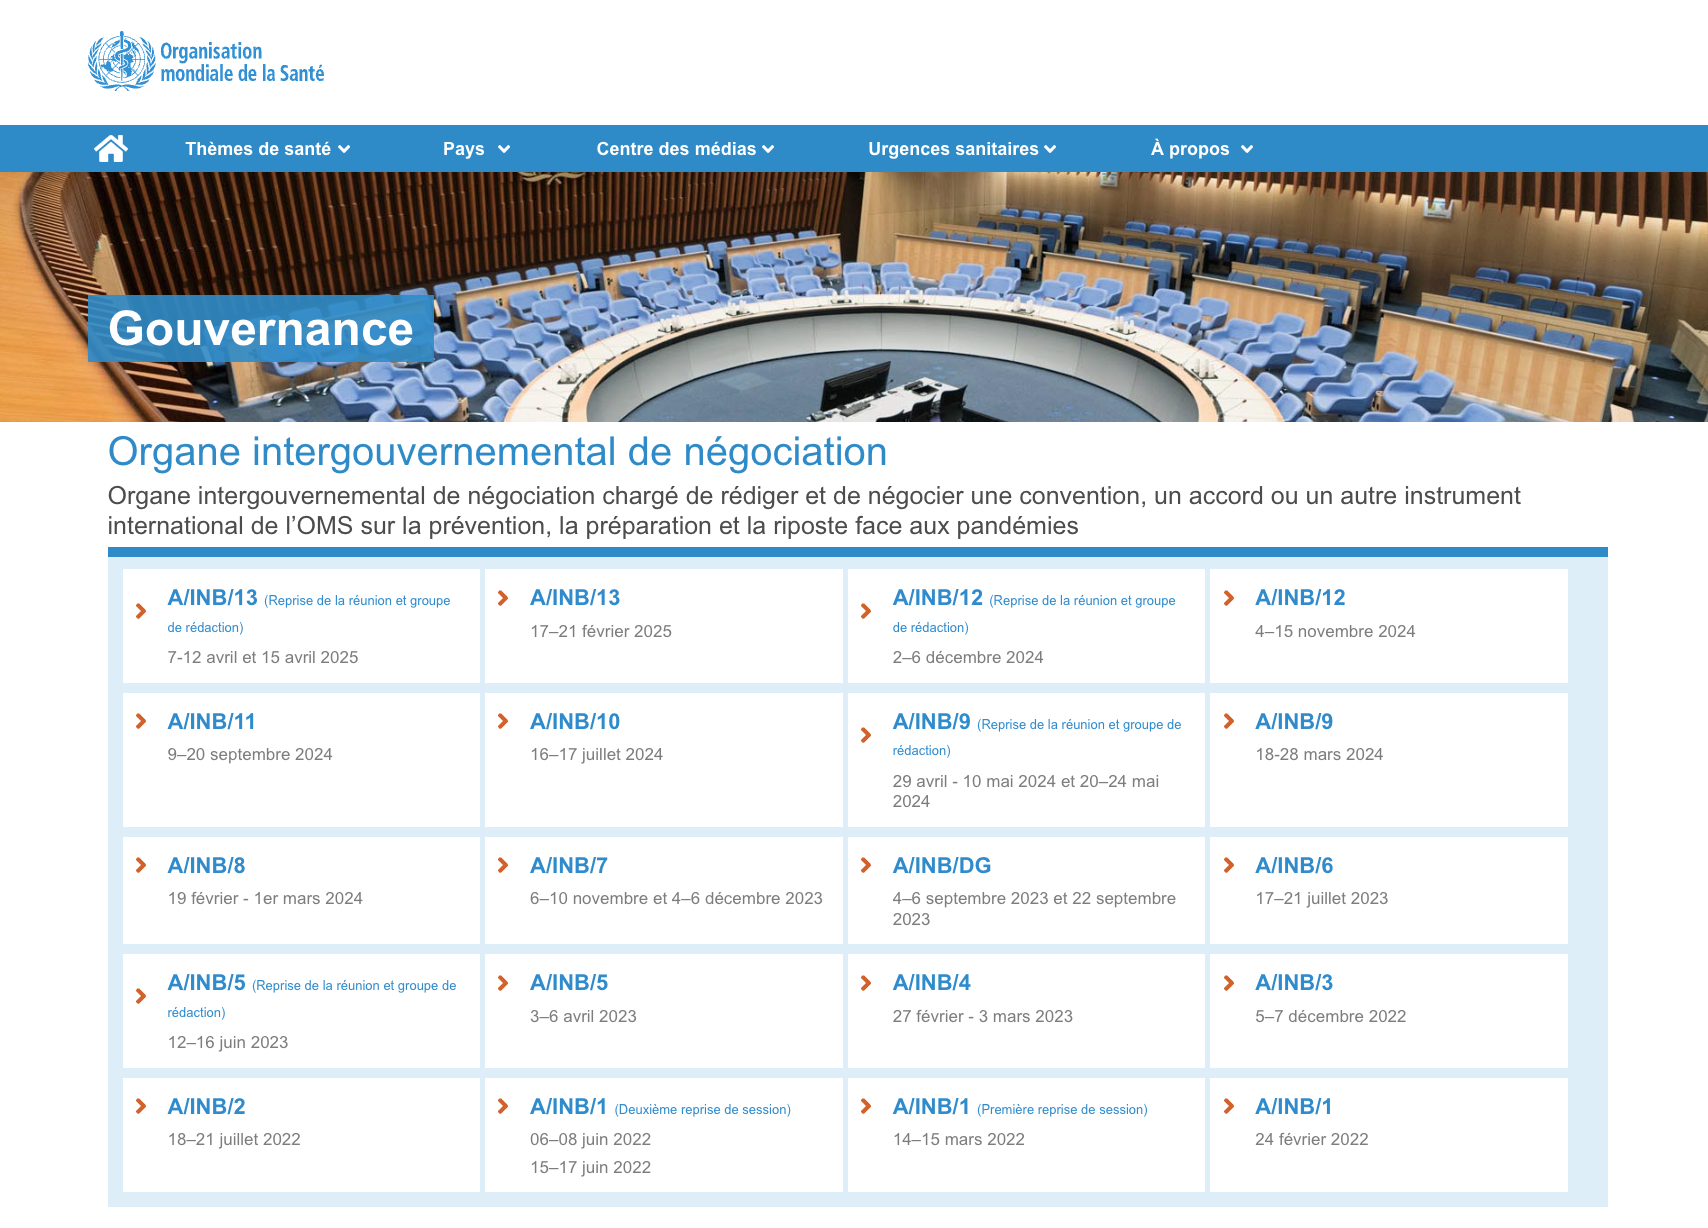Screen dimensions: 1708x1228
Task: Expand the Pays dropdown chevron
Action: (504, 149)
